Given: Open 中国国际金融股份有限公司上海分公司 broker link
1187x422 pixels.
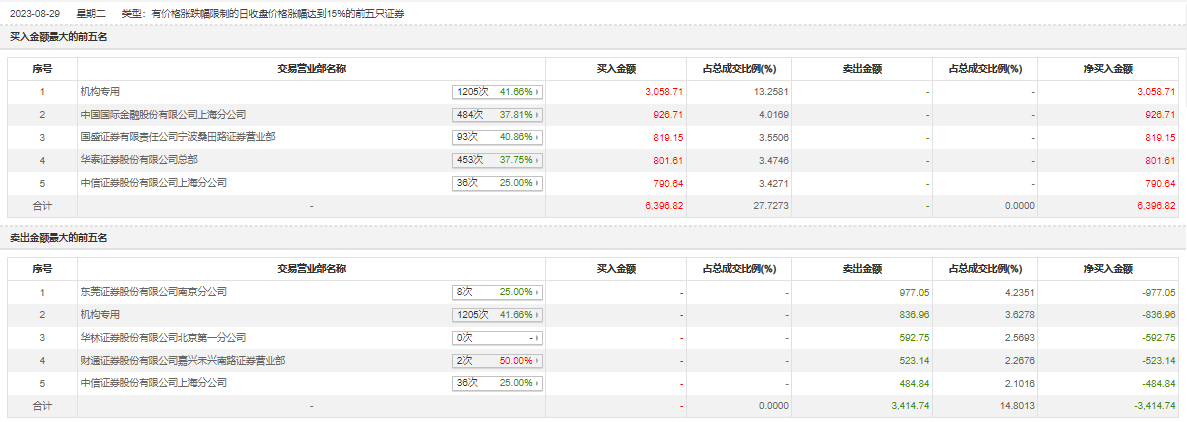Looking at the screenshot, I should pyautogui.click(x=162, y=114).
